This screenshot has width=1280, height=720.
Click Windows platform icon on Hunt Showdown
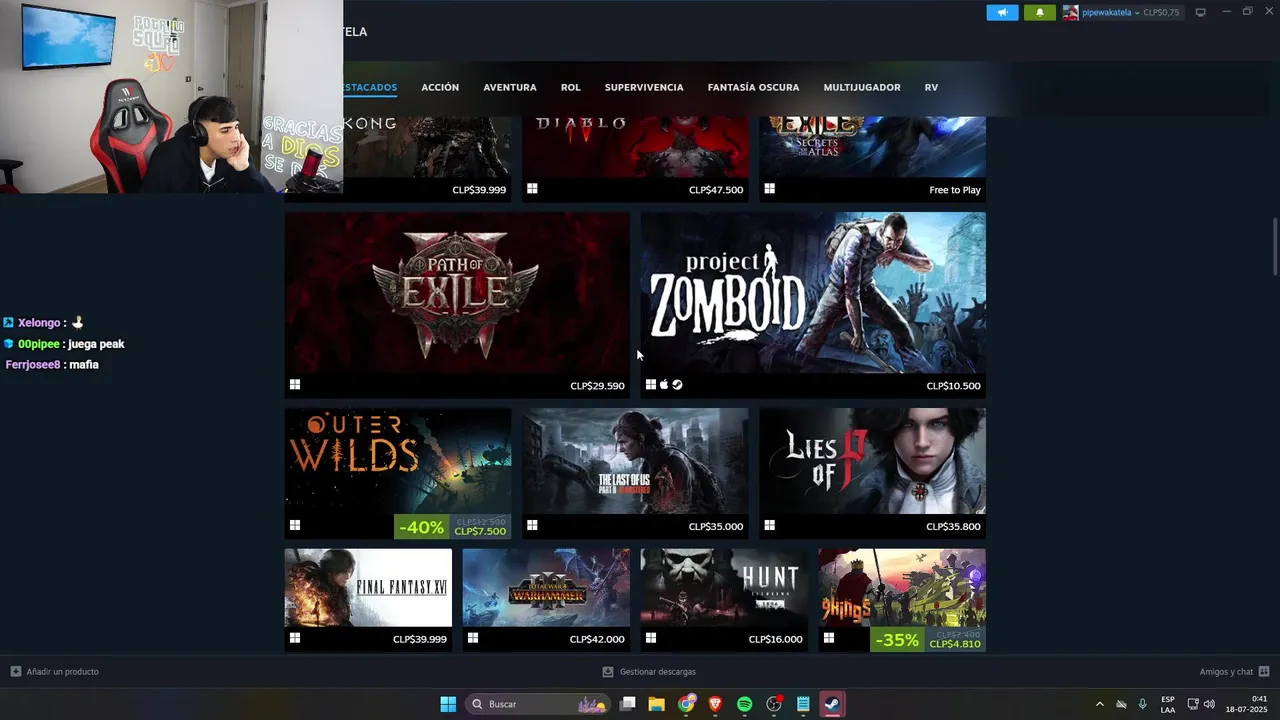click(651, 638)
